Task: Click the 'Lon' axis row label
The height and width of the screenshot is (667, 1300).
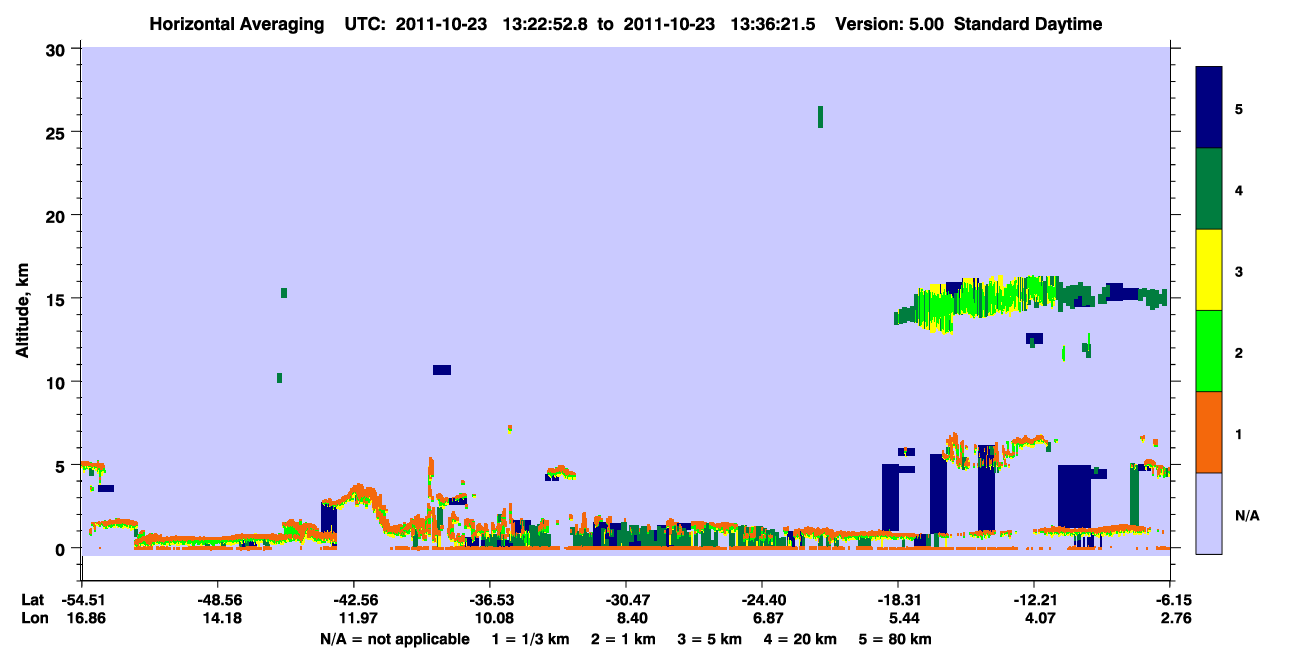Action: pos(33,618)
